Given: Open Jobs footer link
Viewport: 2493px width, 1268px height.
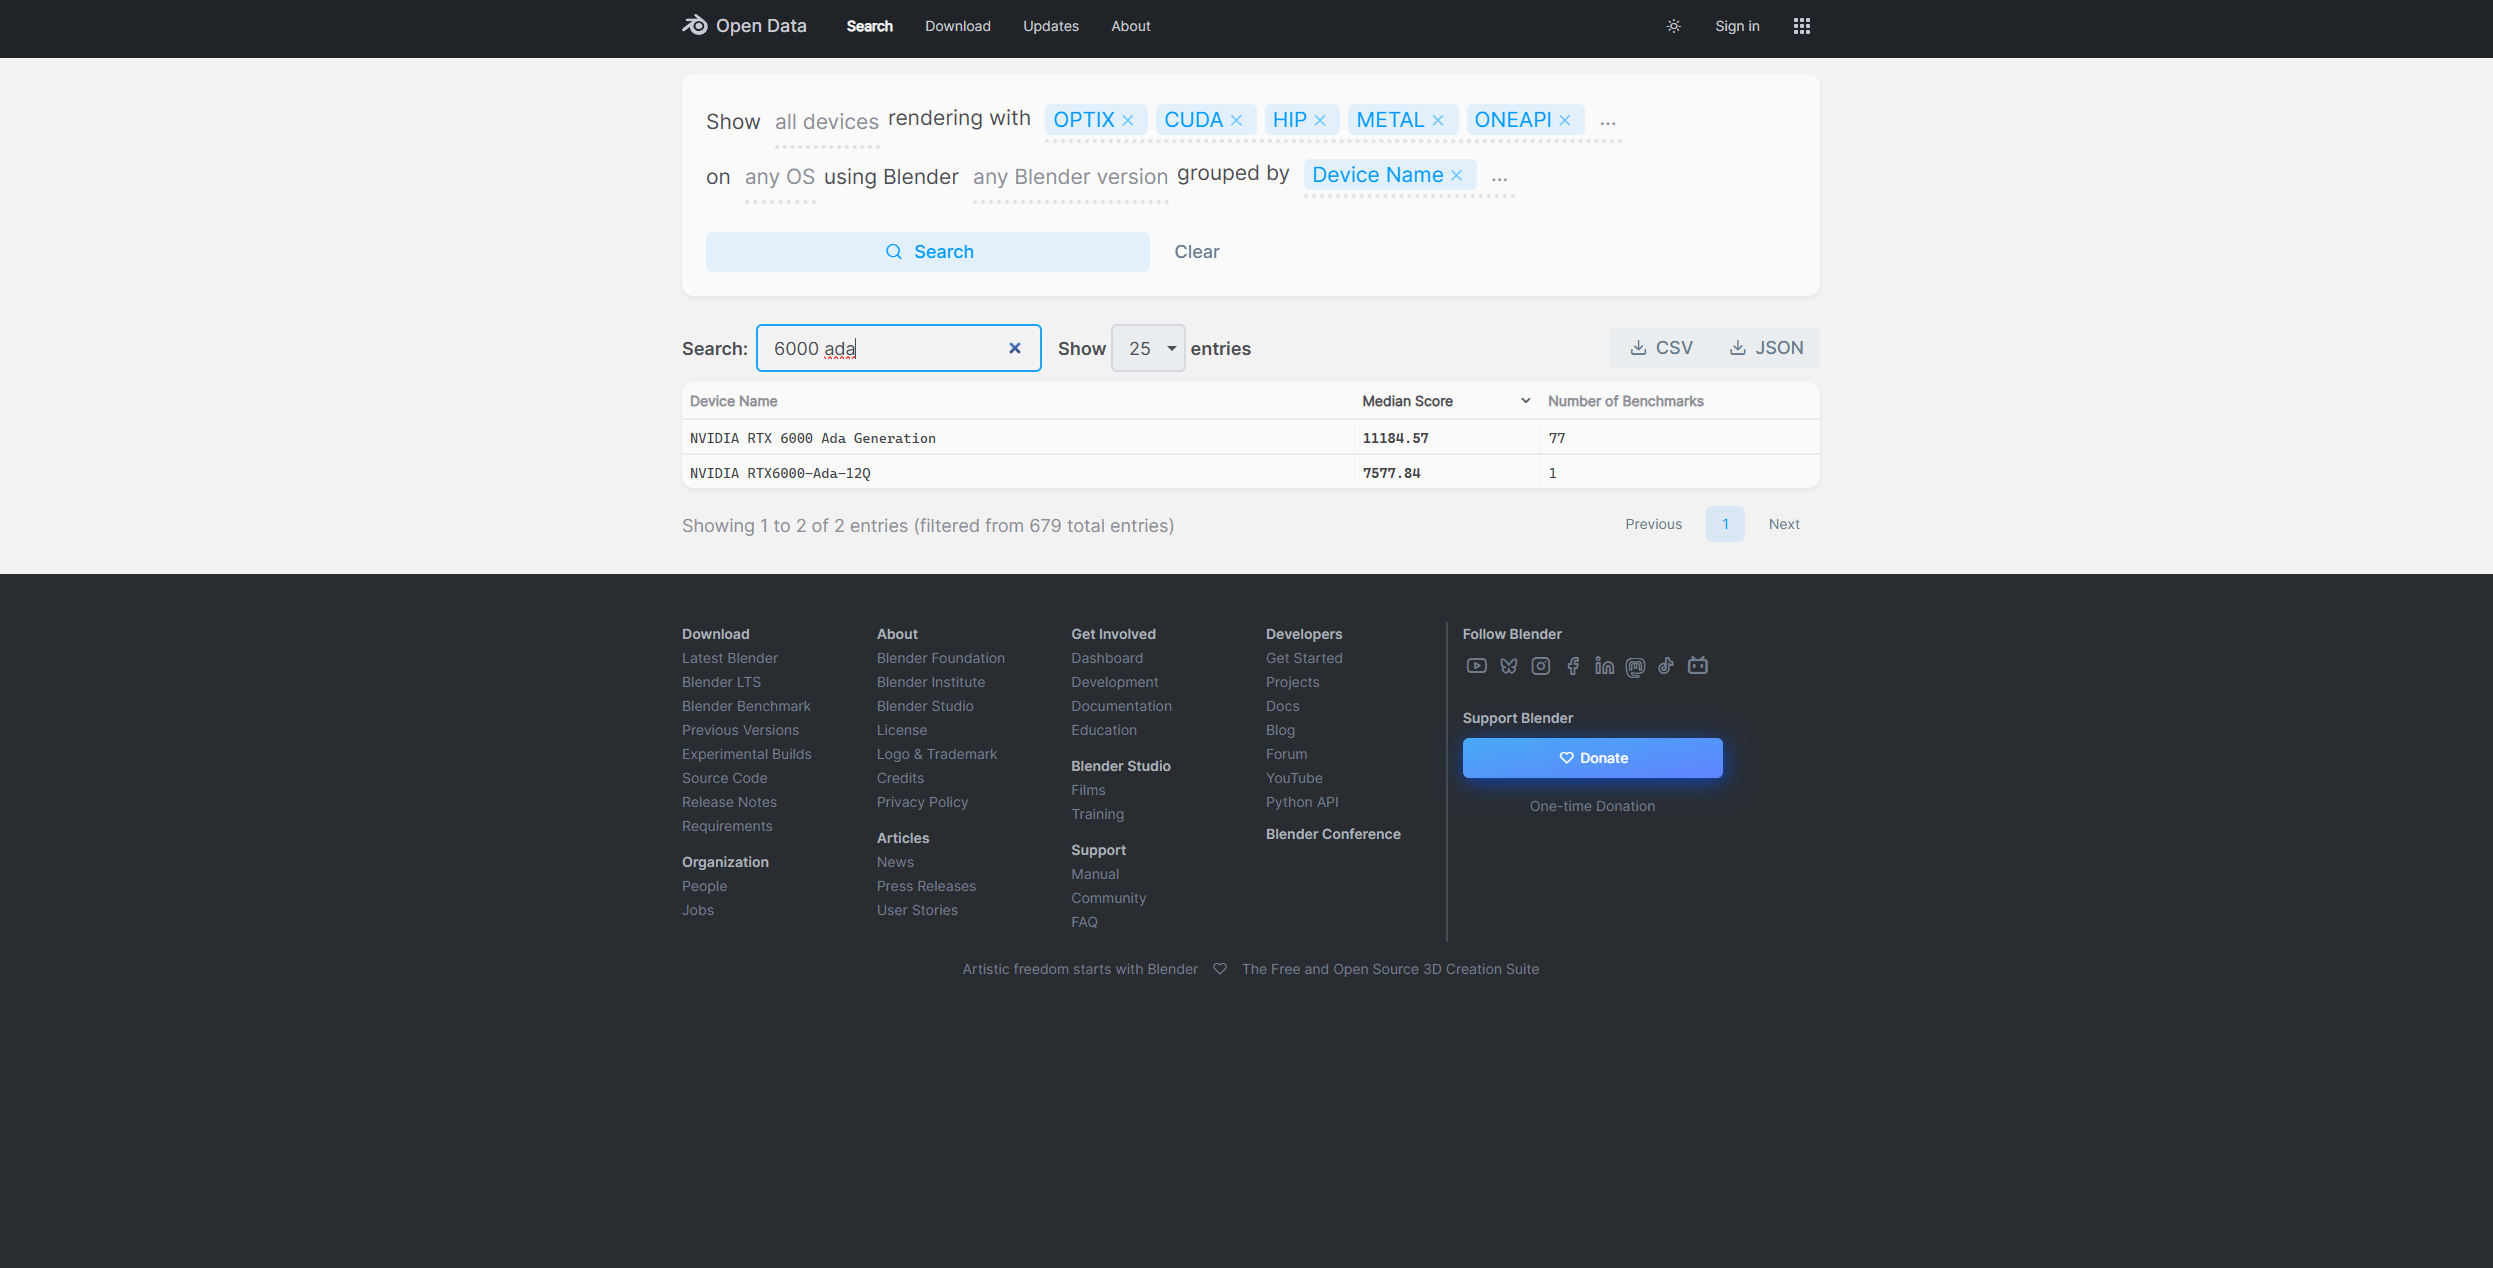Looking at the screenshot, I should [698, 910].
